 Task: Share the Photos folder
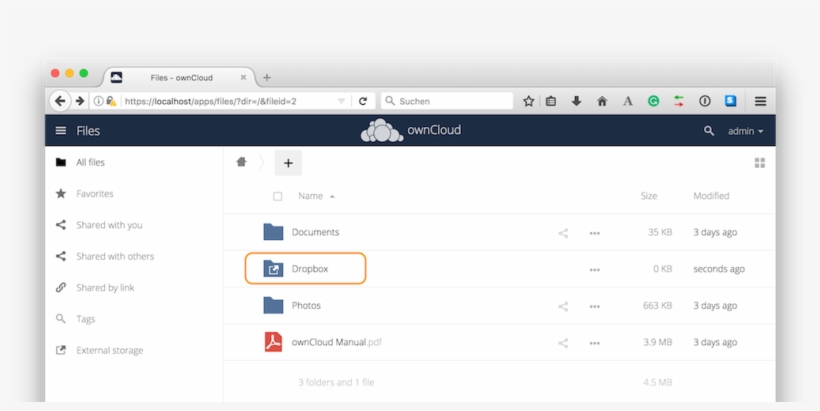[x=563, y=306]
